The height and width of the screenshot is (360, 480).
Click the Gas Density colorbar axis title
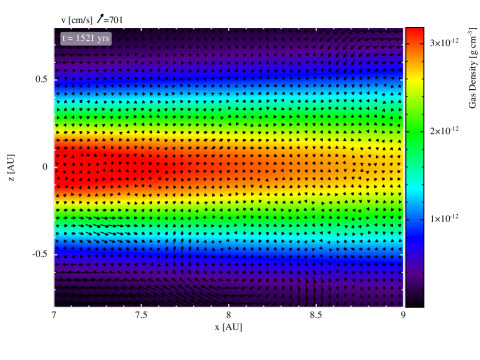(473, 68)
